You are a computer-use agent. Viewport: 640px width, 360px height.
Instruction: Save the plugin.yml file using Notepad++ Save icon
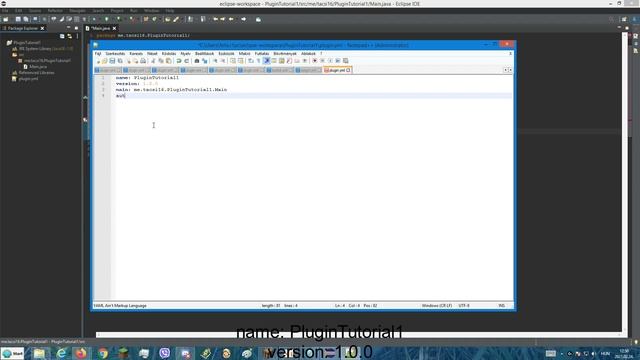[x=112, y=61]
